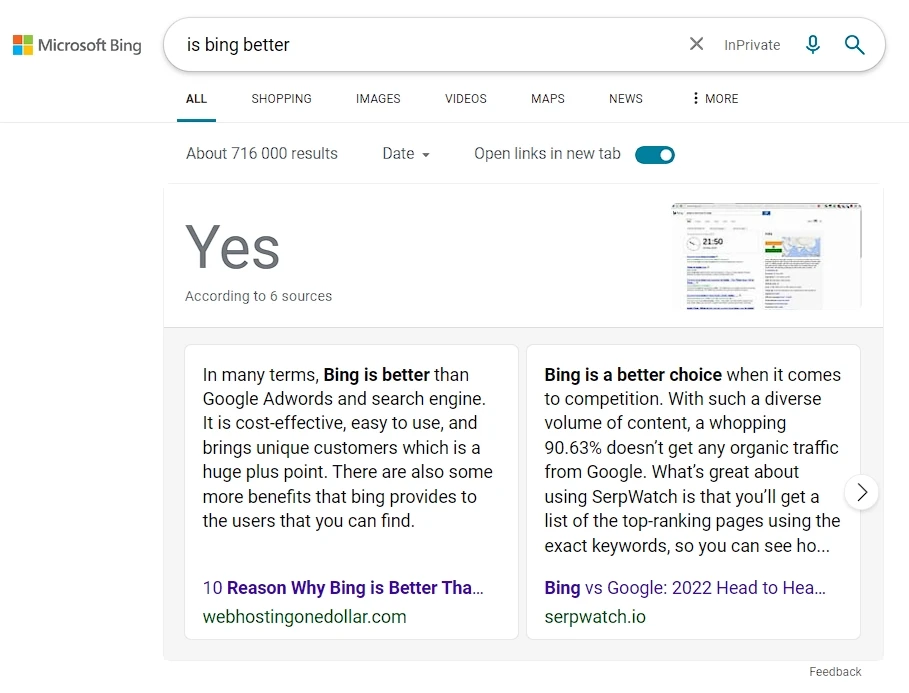Open 'Bing vs Google: 2022 Head to Hea...' link

(x=685, y=587)
